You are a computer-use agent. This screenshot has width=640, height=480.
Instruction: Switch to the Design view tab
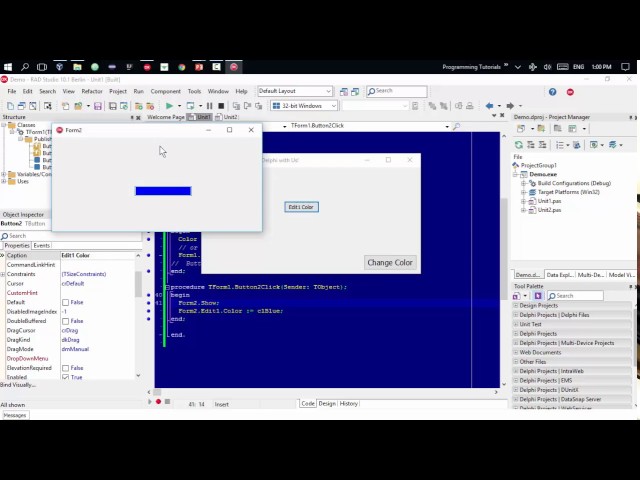327,404
